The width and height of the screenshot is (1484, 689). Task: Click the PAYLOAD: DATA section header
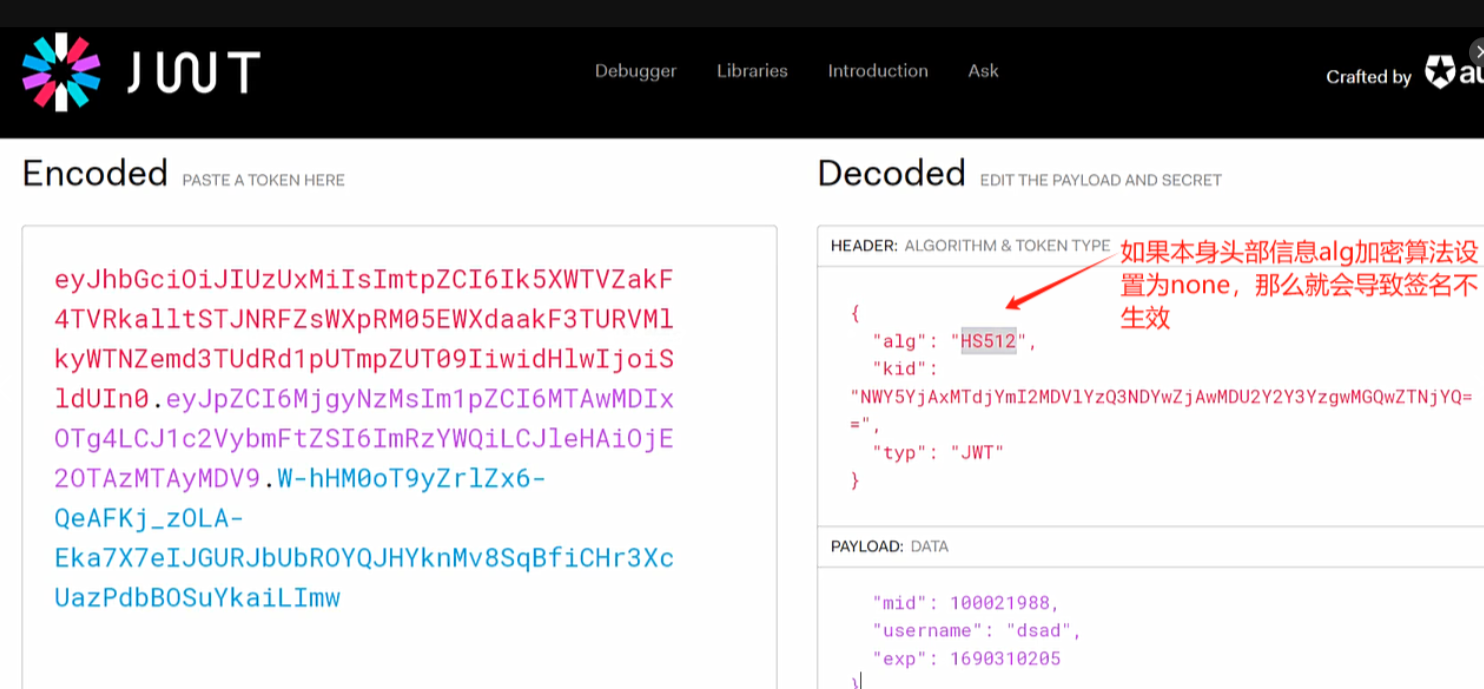pyautogui.click(x=889, y=546)
